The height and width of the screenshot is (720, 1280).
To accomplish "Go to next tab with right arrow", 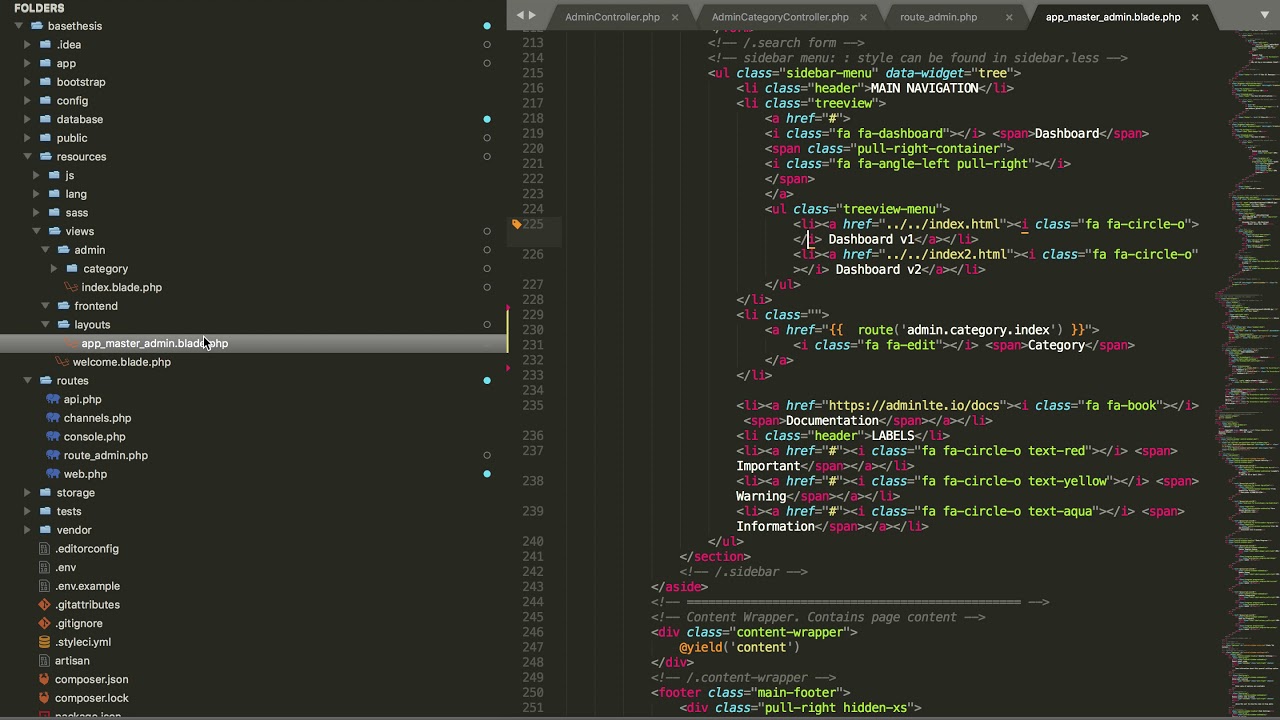I will click(x=532, y=15).
